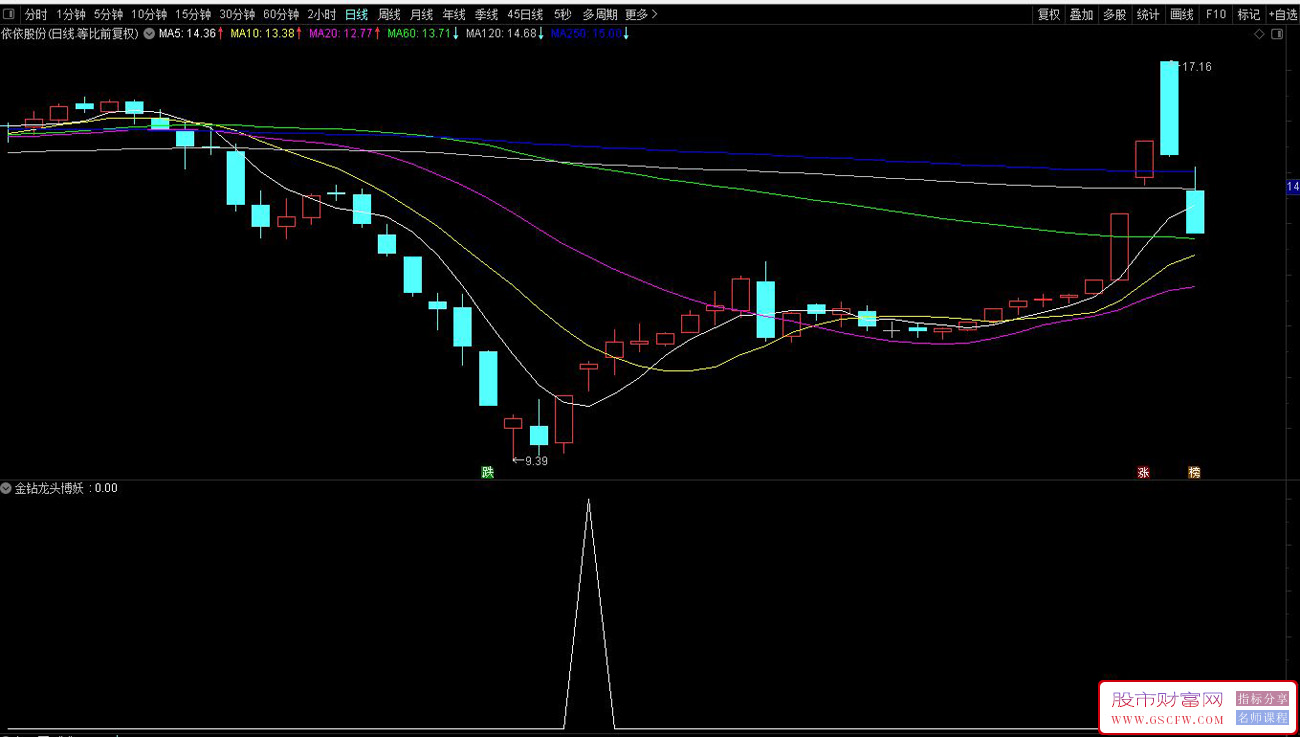Image resolution: width=1300 pixels, height=737 pixels.
Task: Open 指标分享 link in the banner
Action: [1263, 698]
